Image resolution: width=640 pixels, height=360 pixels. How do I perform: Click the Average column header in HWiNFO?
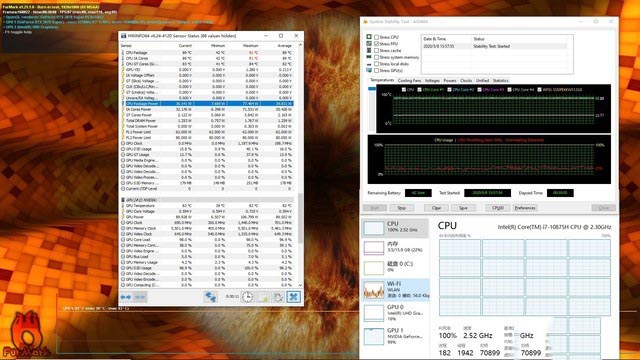(x=284, y=46)
